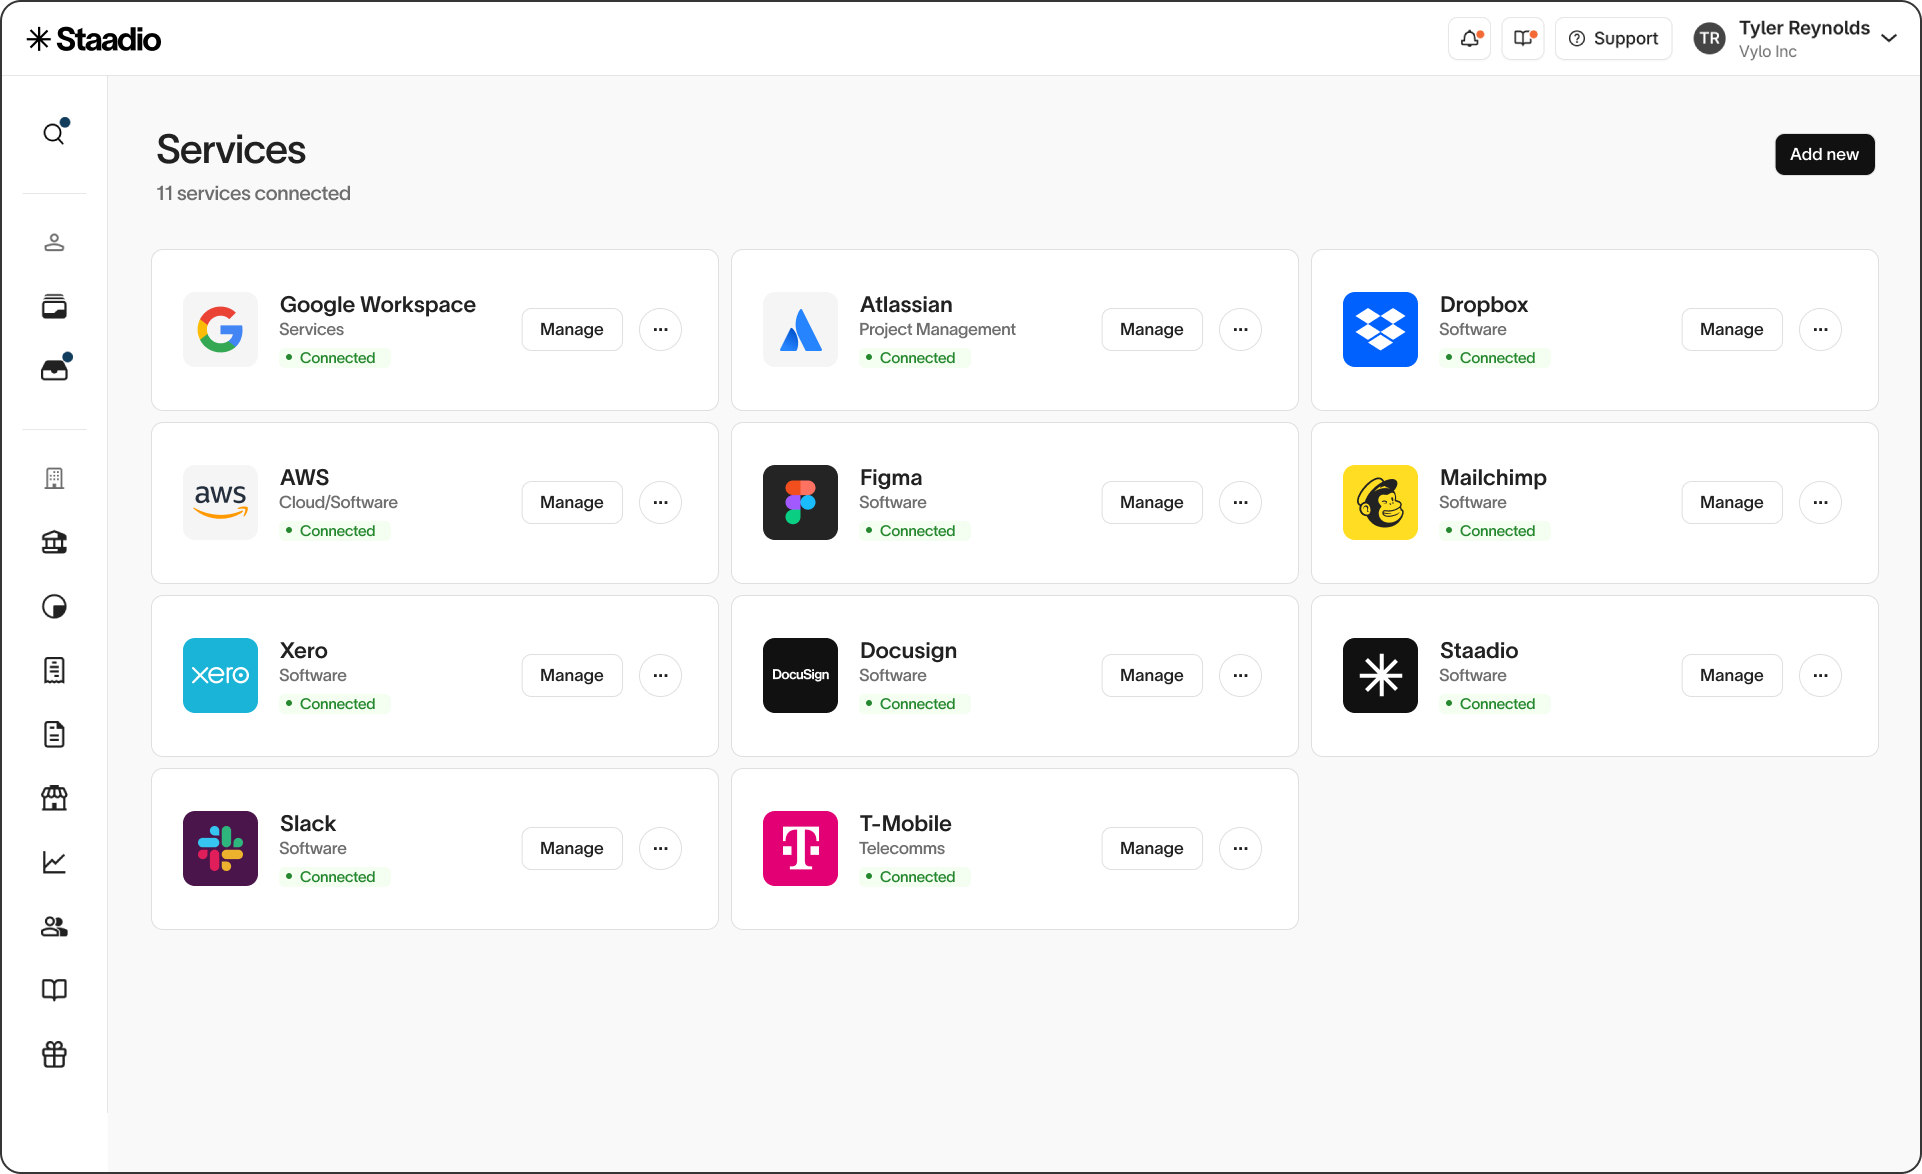The height and width of the screenshot is (1174, 1922).
Task: Open more options for Docusign
Action: 1240,676
